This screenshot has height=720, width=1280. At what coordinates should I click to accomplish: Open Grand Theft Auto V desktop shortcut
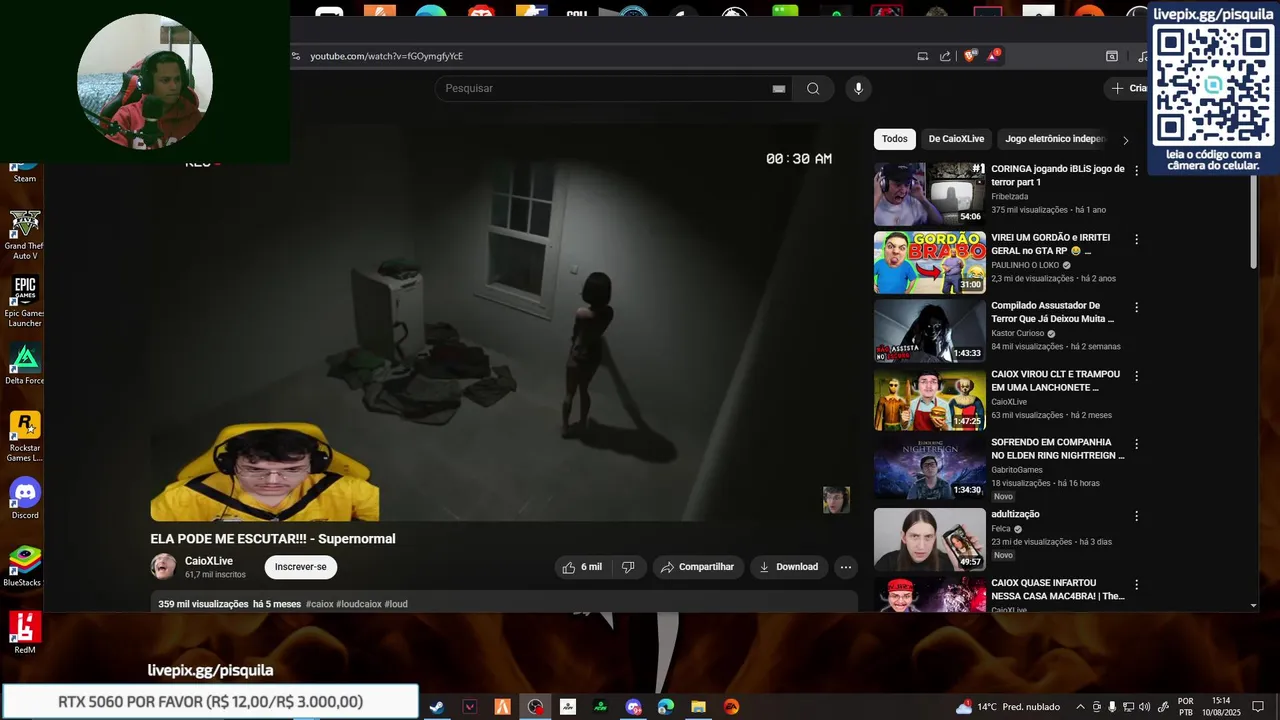coord(25,236)
